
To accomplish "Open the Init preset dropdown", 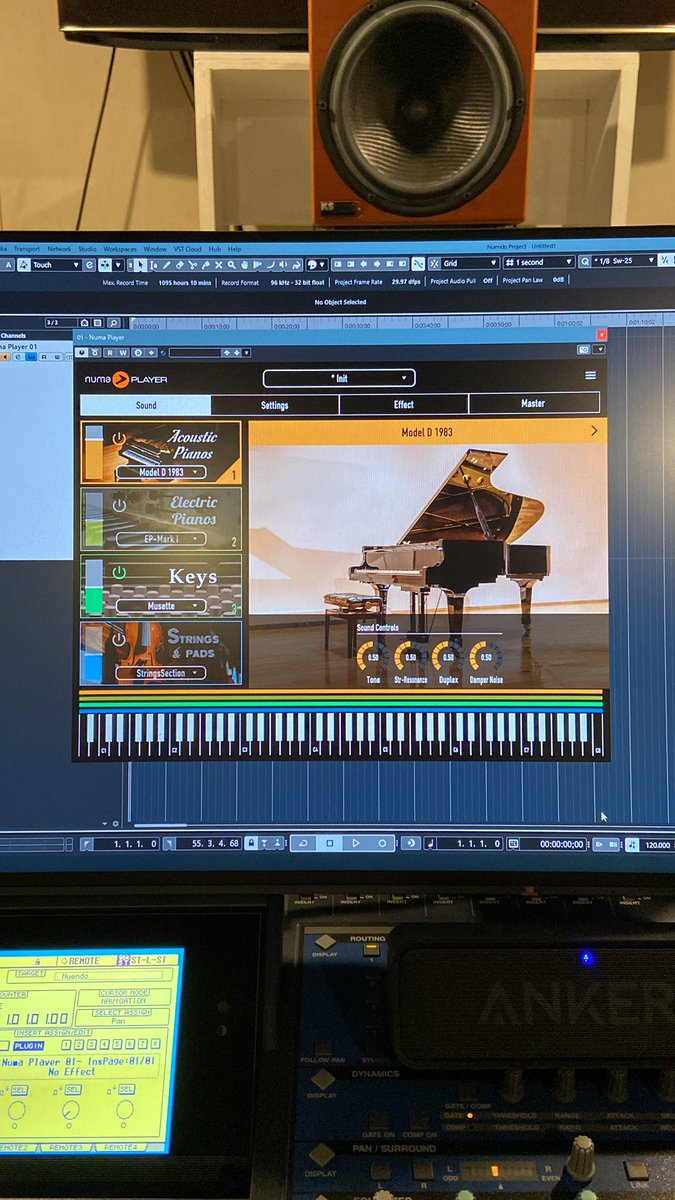I will (x=339, y=378).
